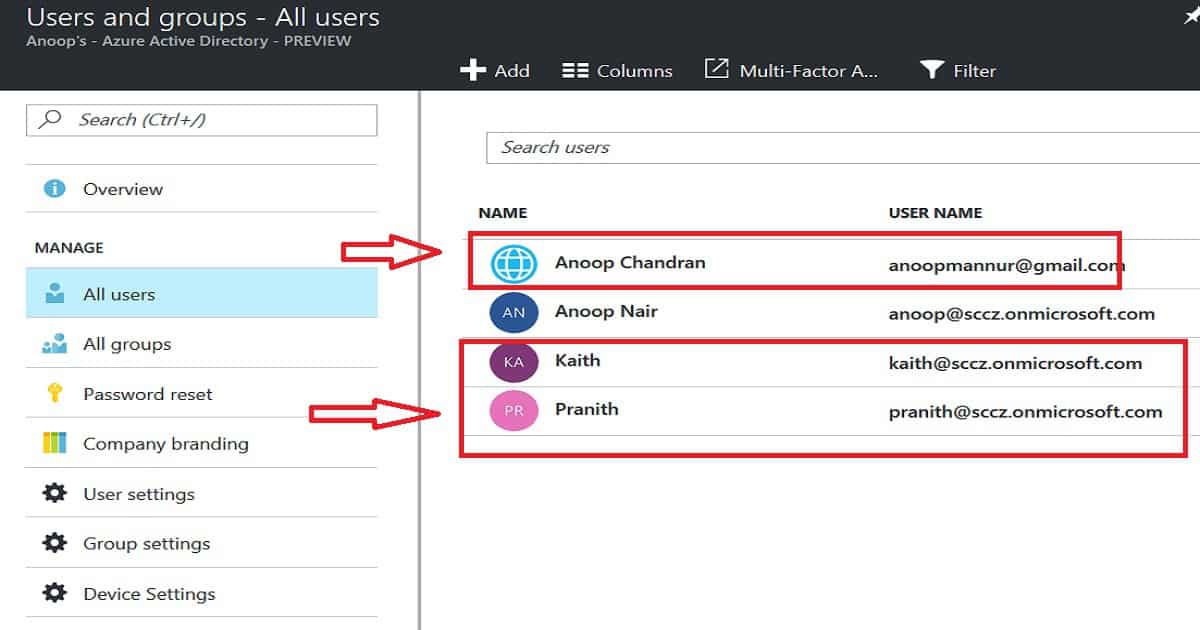Screen dimensions: 1200x630
Task: Go to Password reset
Action: 202,394
